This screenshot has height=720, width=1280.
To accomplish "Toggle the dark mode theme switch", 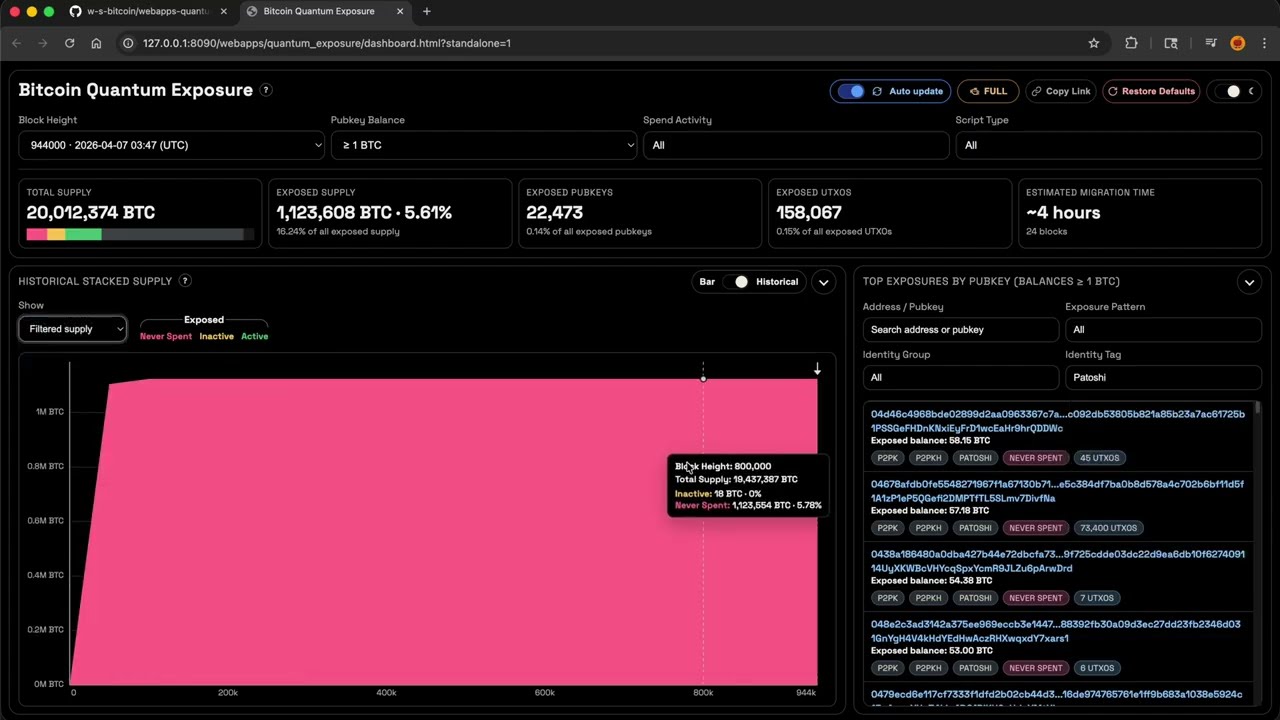I will (1234, 91).
